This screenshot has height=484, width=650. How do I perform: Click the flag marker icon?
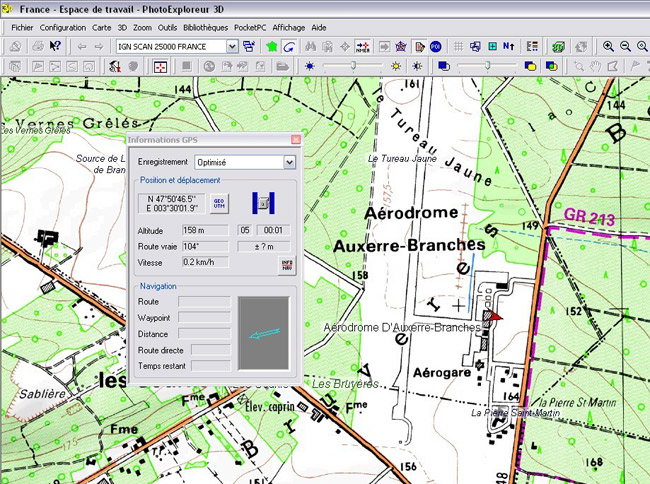click(635, 66)
